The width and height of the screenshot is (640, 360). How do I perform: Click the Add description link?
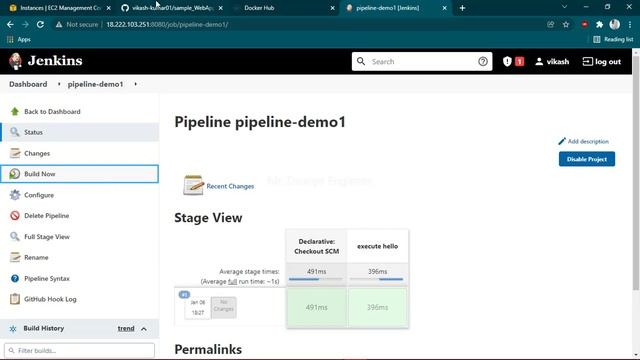click(x=584, y=141)
